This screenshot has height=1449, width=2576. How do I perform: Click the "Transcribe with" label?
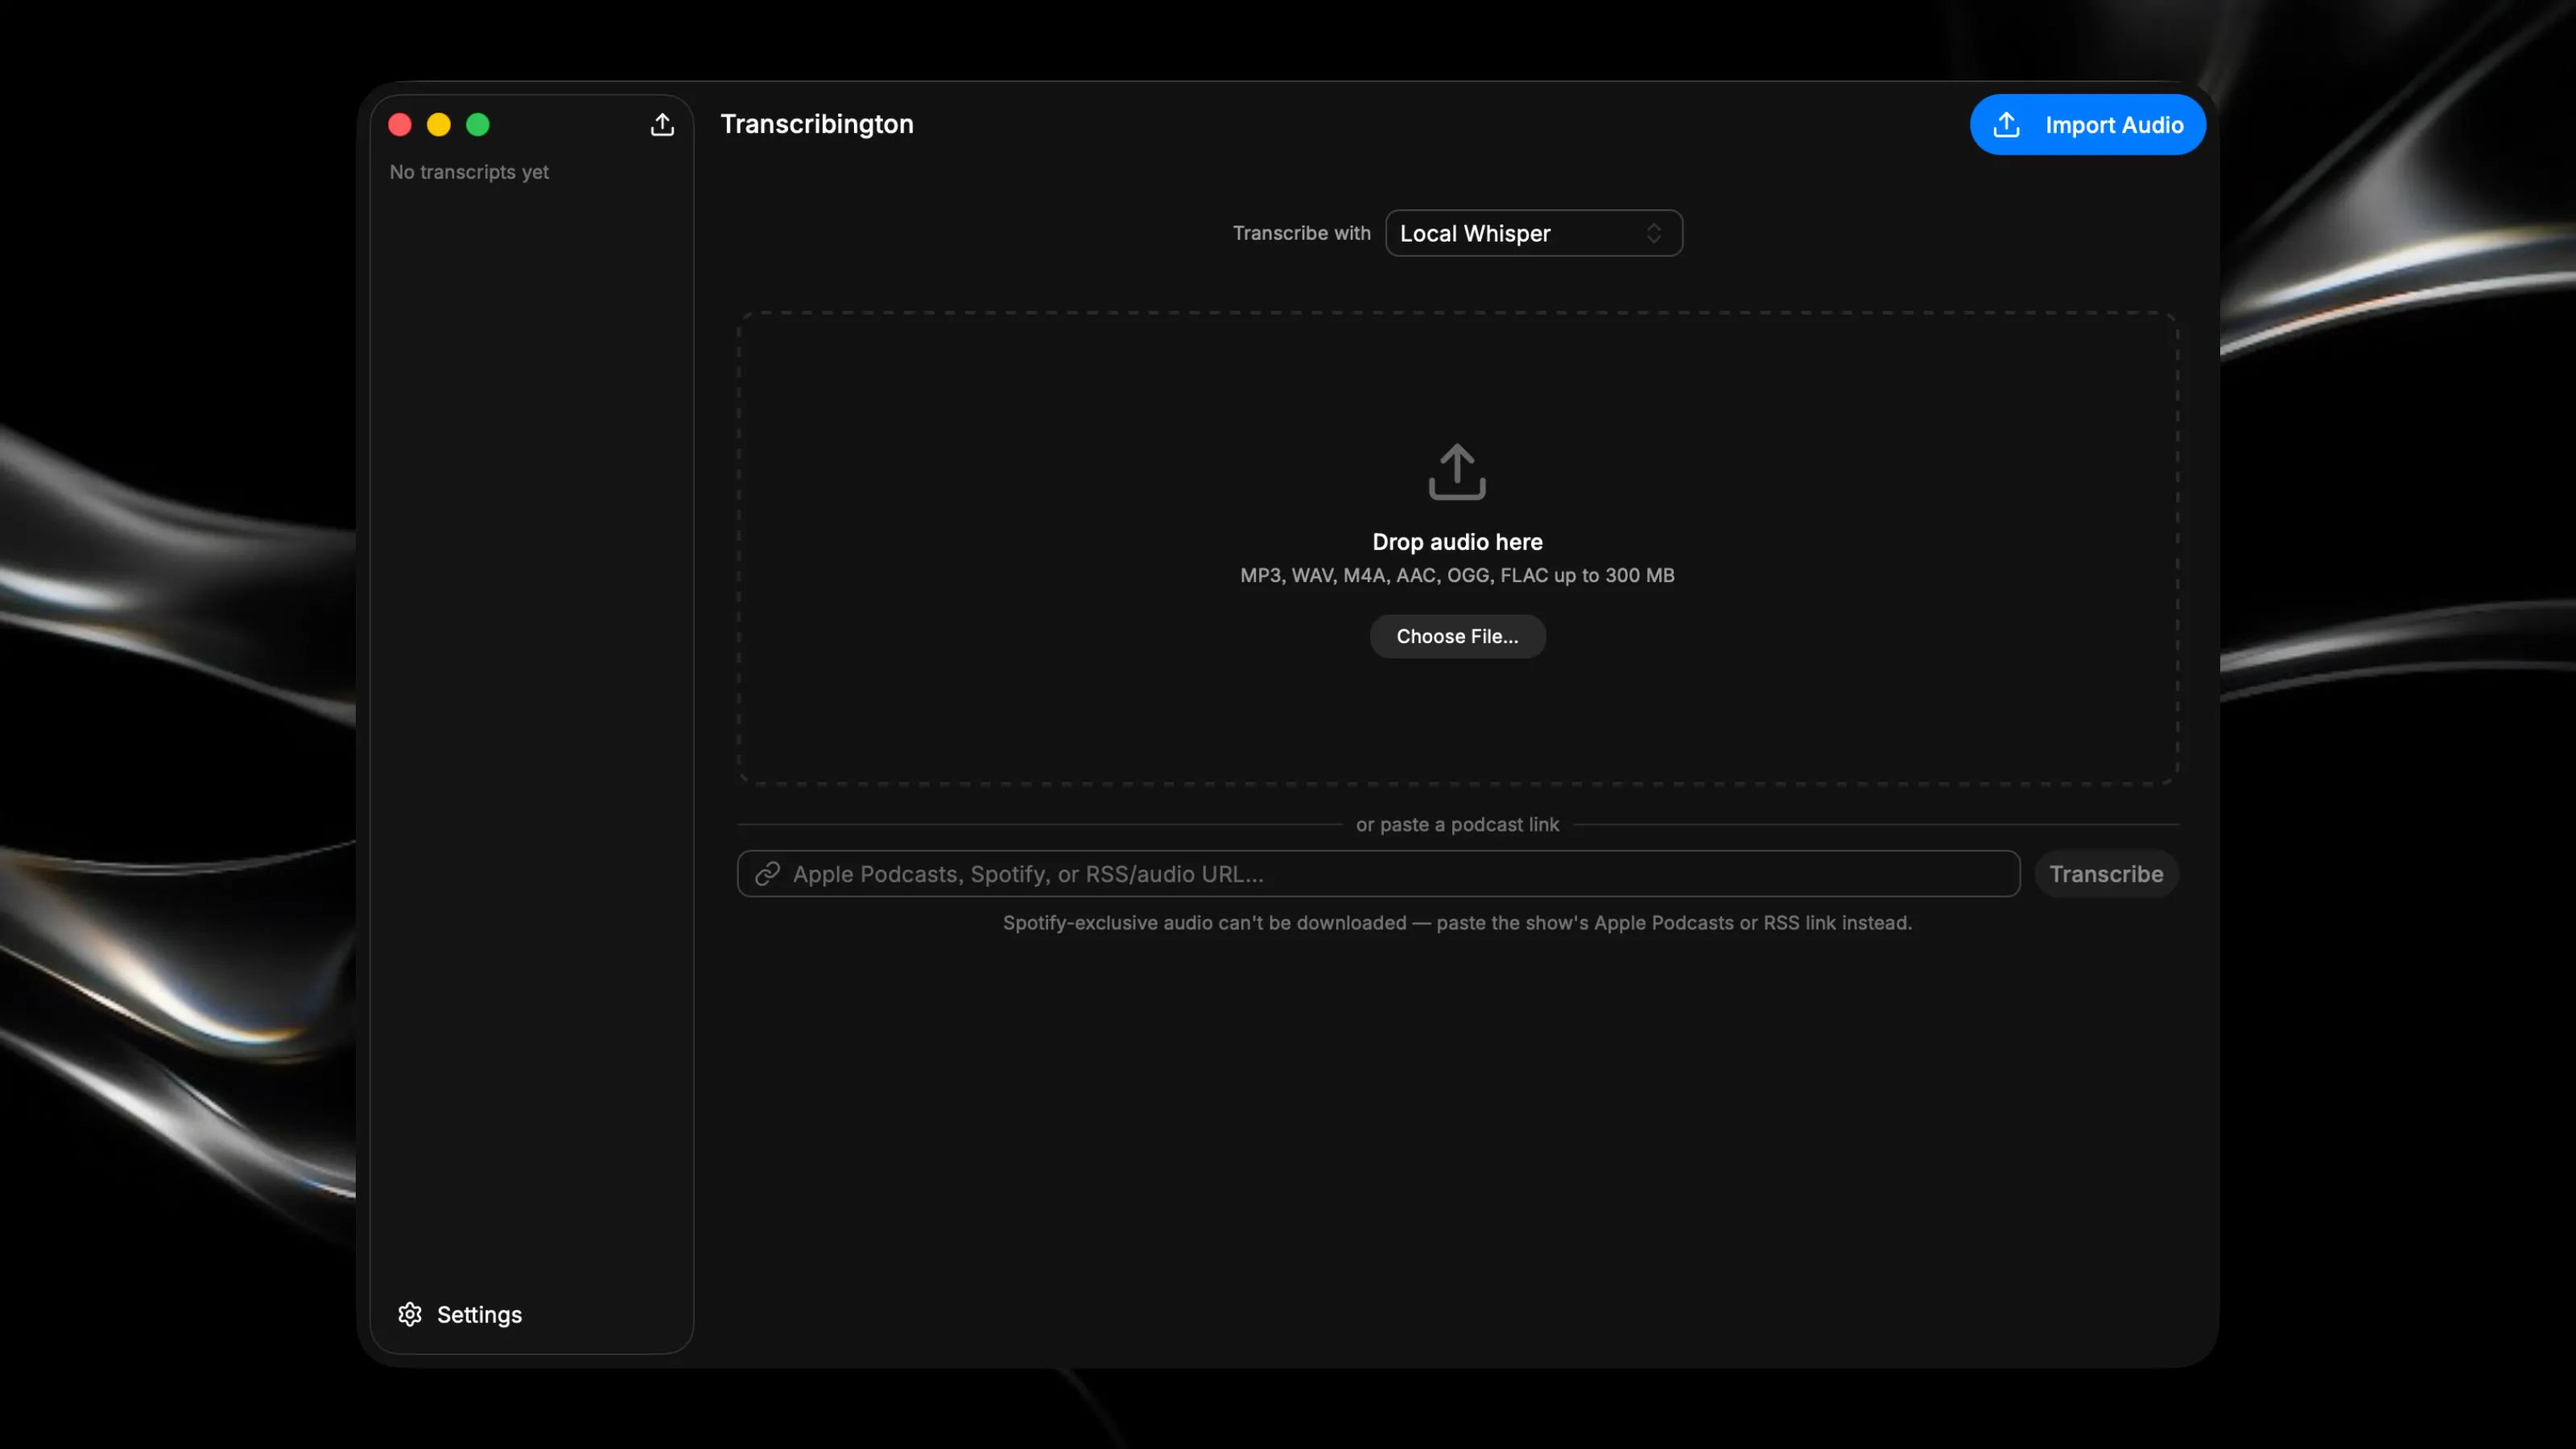(x=1301, y=233)
